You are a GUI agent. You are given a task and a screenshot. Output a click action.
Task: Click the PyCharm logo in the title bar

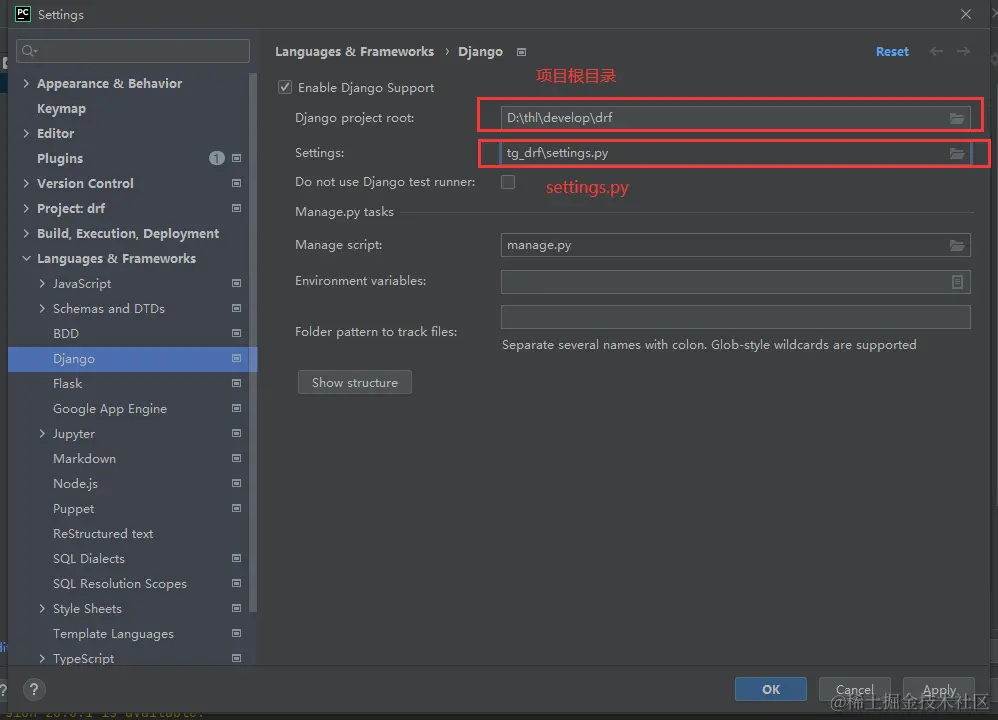point(22,14)
